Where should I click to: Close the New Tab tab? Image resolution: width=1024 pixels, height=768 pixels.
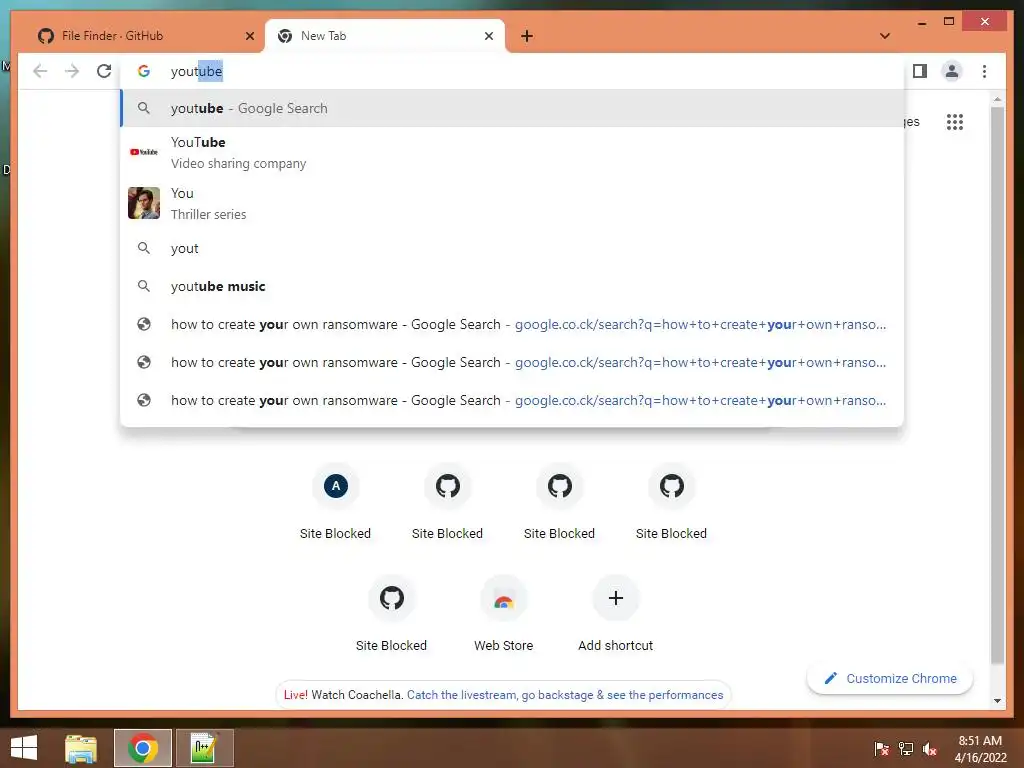(488, 36)
